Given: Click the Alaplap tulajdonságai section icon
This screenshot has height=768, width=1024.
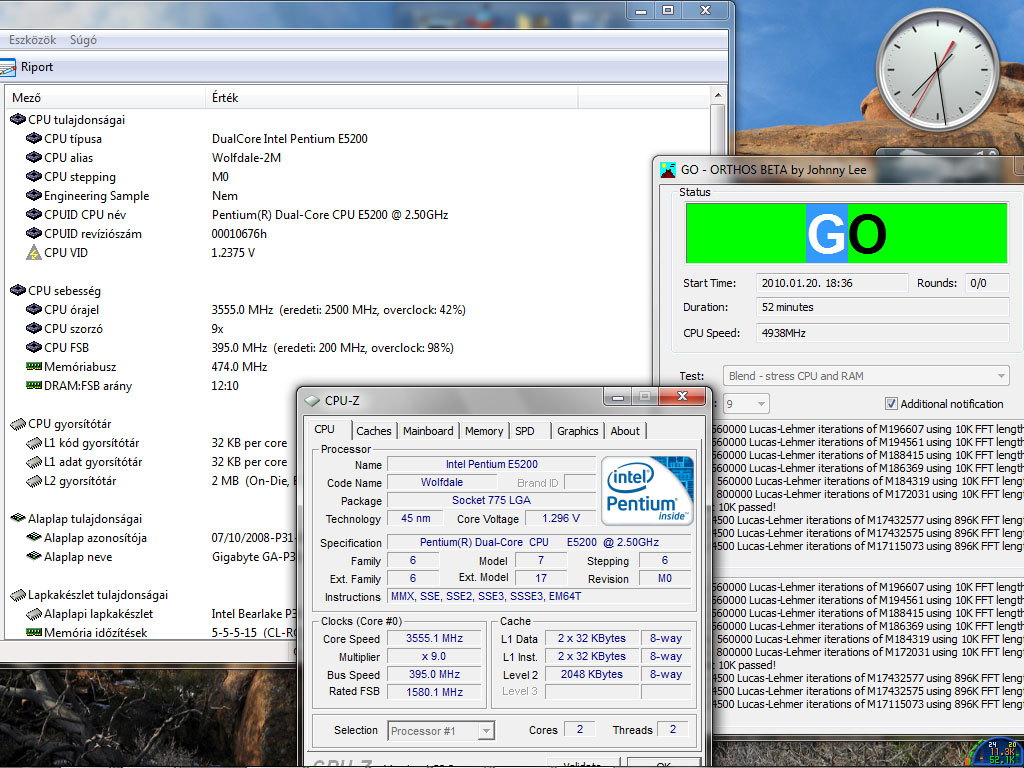Looking at the screenshot, I should click(18, 519).
